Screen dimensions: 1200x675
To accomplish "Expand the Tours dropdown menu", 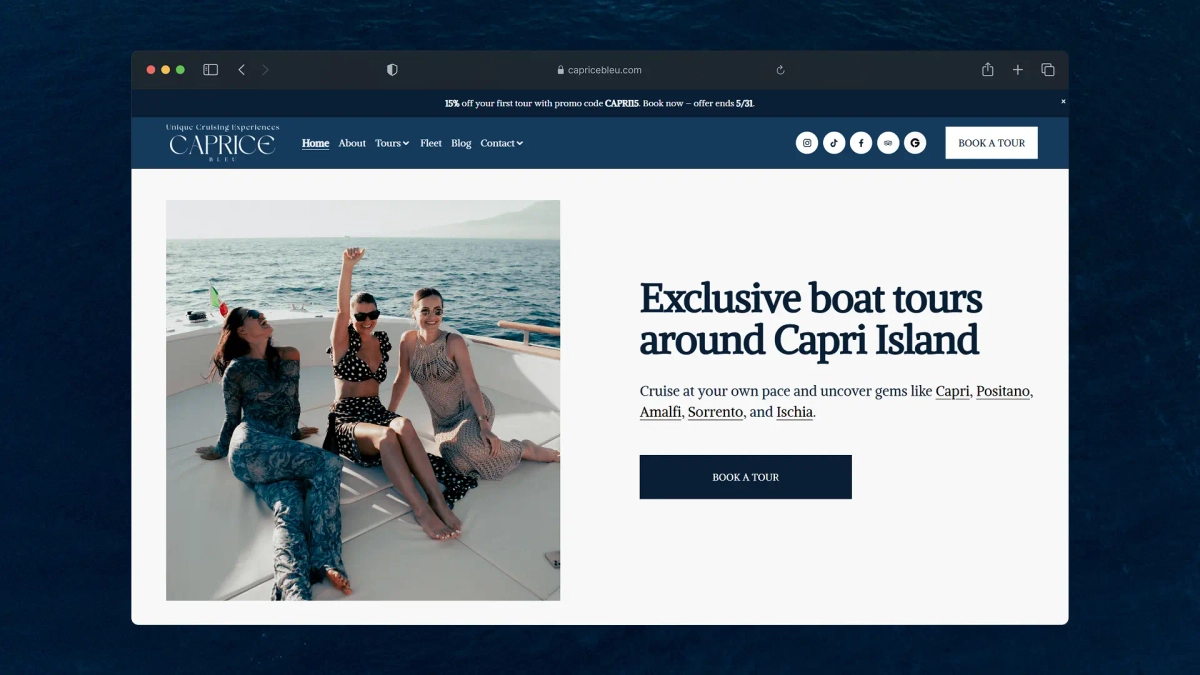I will coord(392,143).
